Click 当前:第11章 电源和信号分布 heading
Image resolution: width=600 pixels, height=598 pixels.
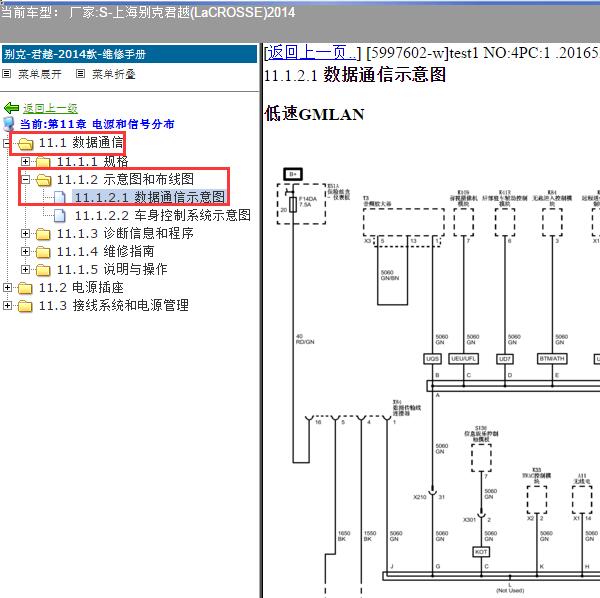97,124
